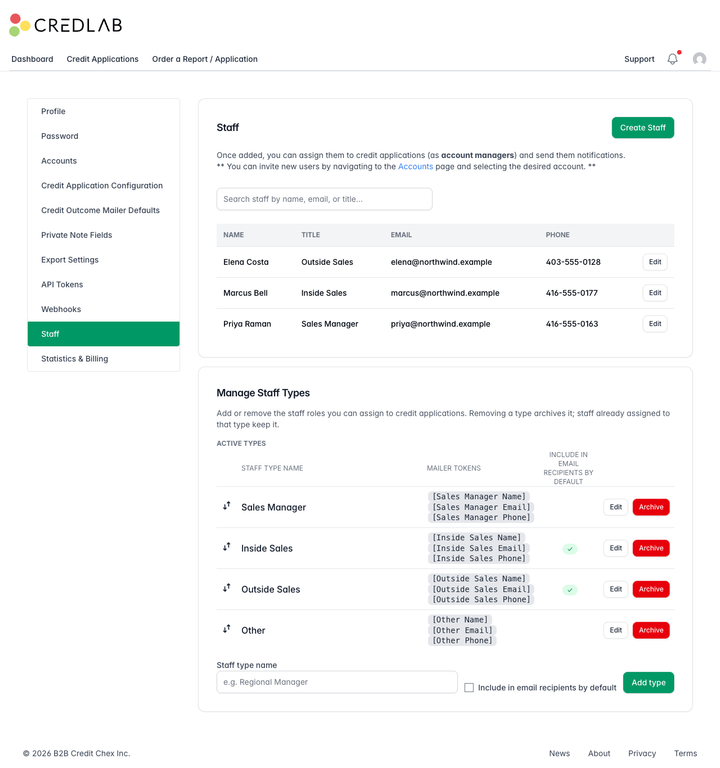
Task: Click Outside Sales default-recipient check icon
Action: 570,590
